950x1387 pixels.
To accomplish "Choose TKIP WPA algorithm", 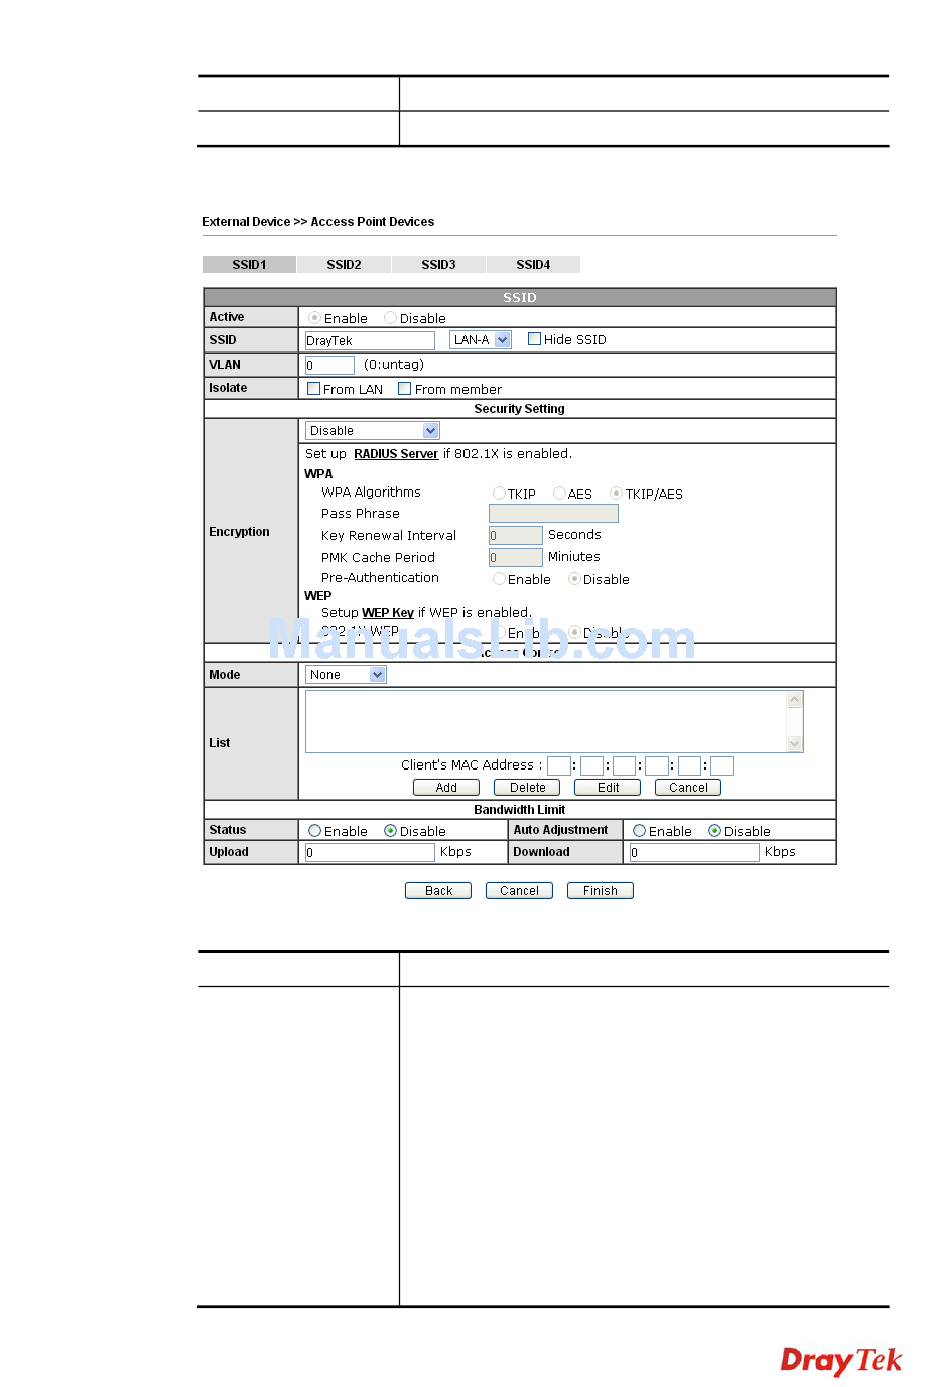I will pyautogui.click(x=499, y=493).
